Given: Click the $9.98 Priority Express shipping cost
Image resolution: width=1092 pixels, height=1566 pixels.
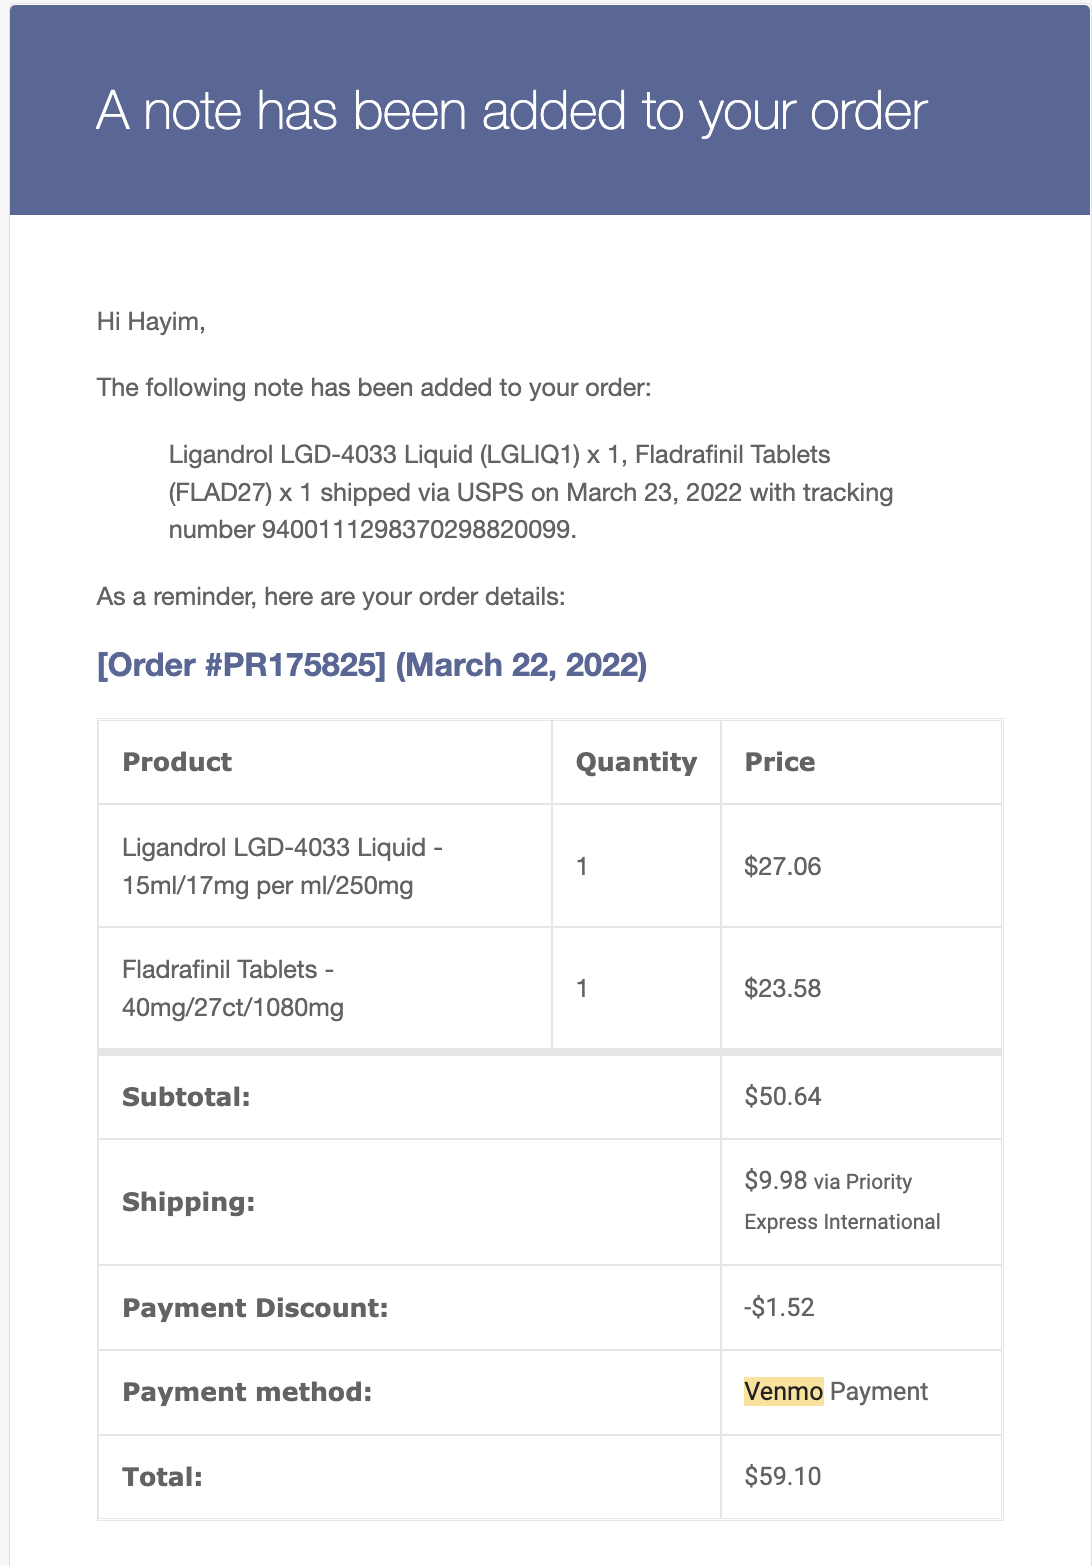Looking at the screenshot, I should click(776, 1181).
